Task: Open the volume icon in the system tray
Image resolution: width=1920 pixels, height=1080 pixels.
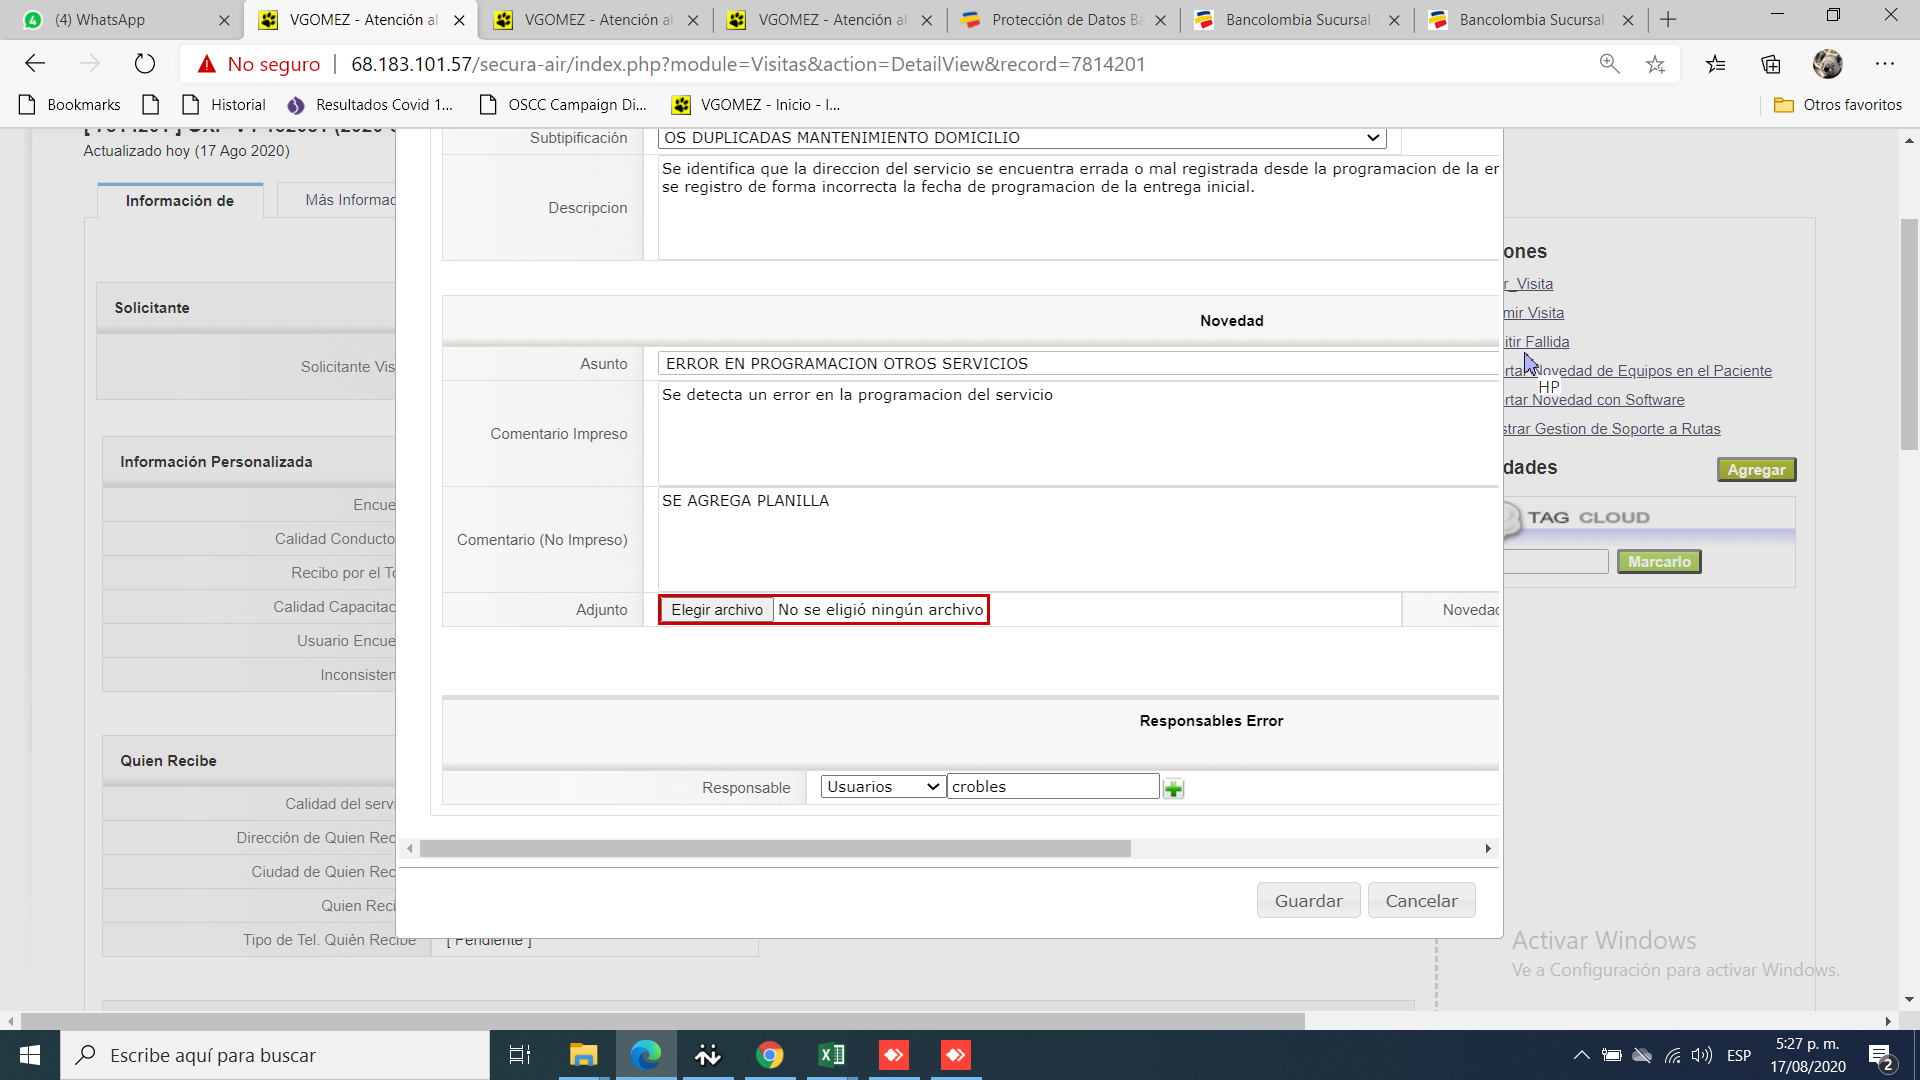Action: (1702, 1055)
